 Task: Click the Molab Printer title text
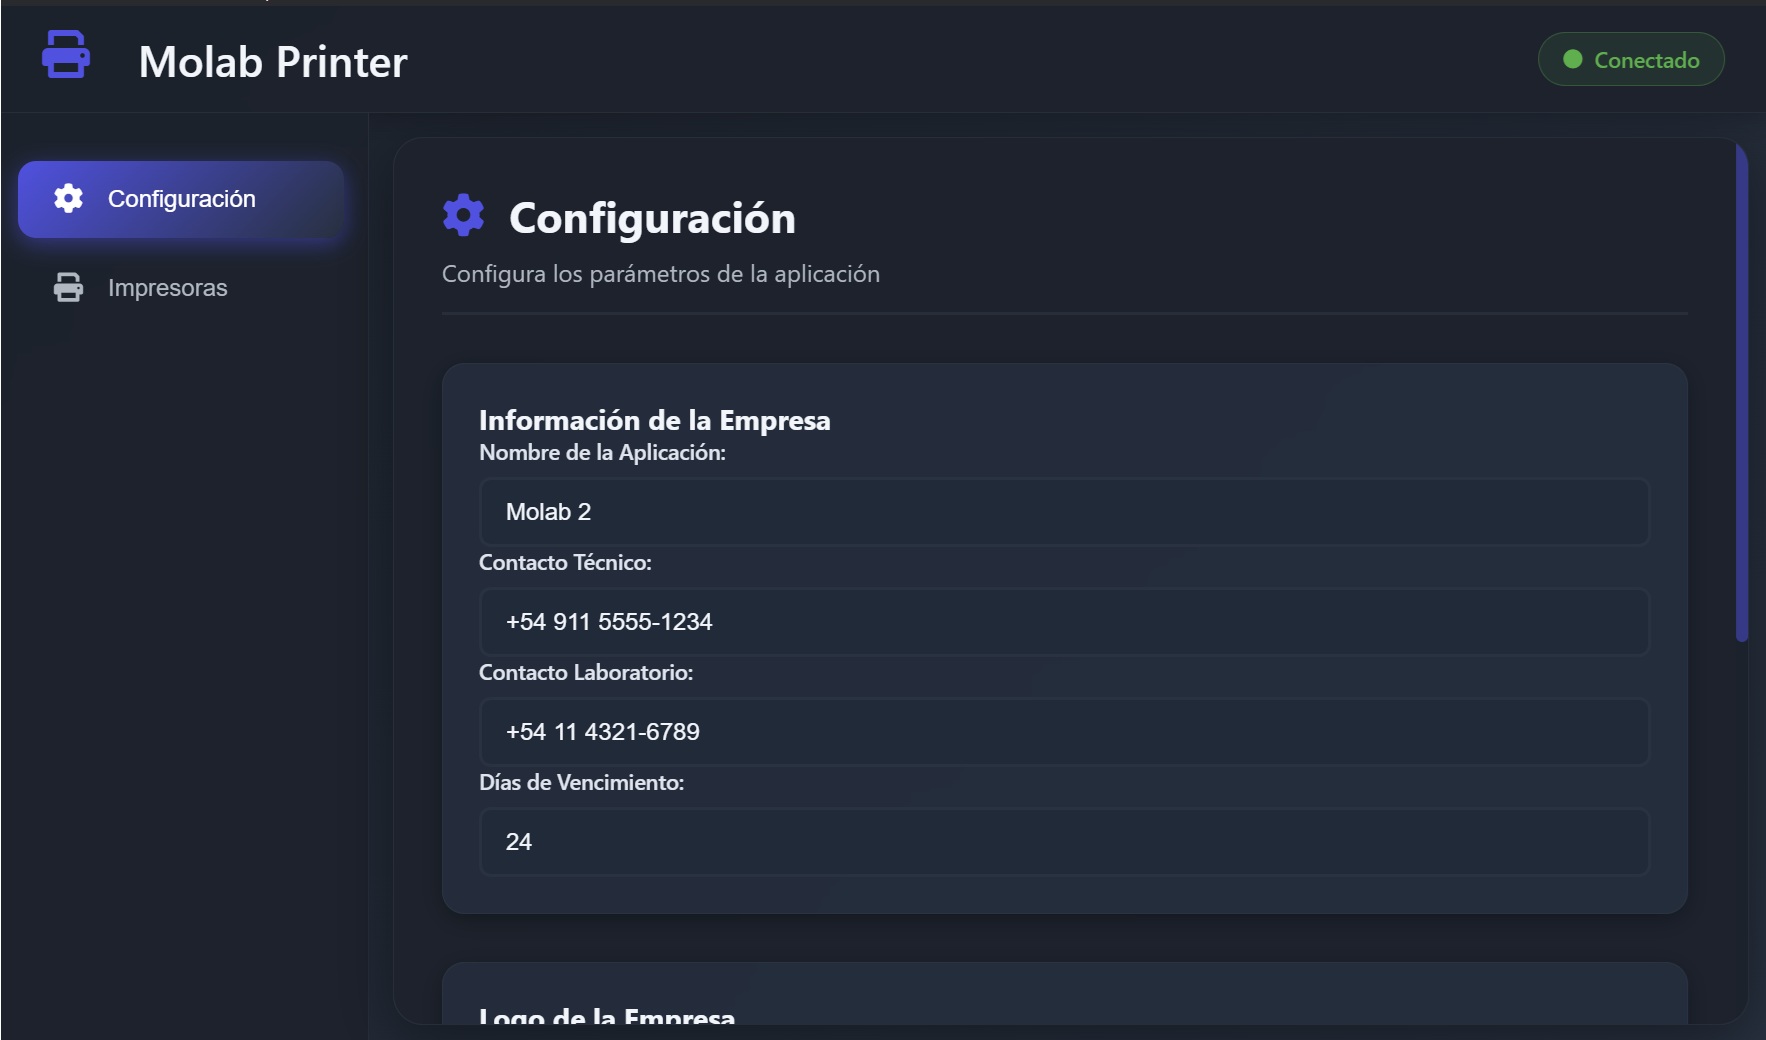click(x=274, y=62)
